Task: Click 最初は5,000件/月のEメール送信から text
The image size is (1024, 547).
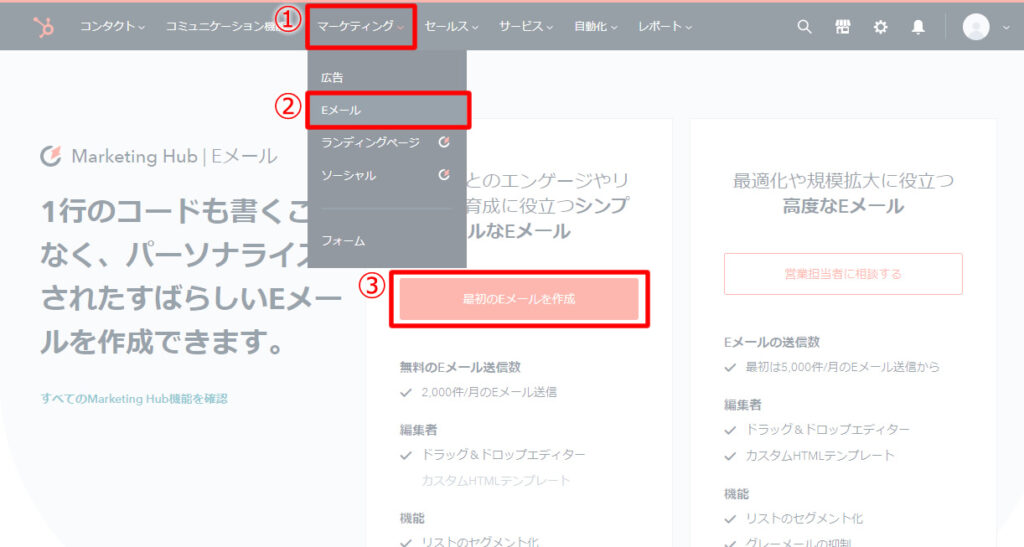Action: point(842,367)
